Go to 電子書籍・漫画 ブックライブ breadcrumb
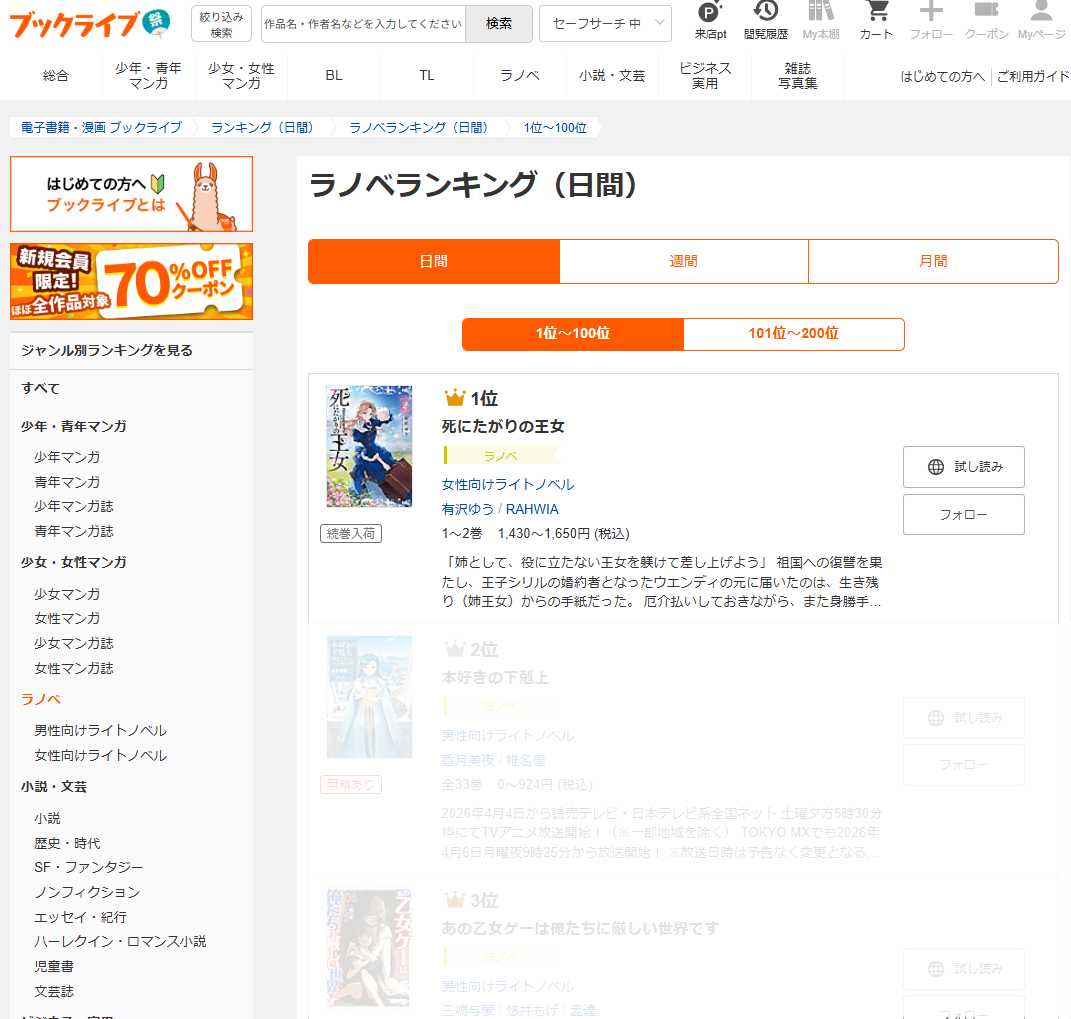The image size is (1071, 1019). 101,128
